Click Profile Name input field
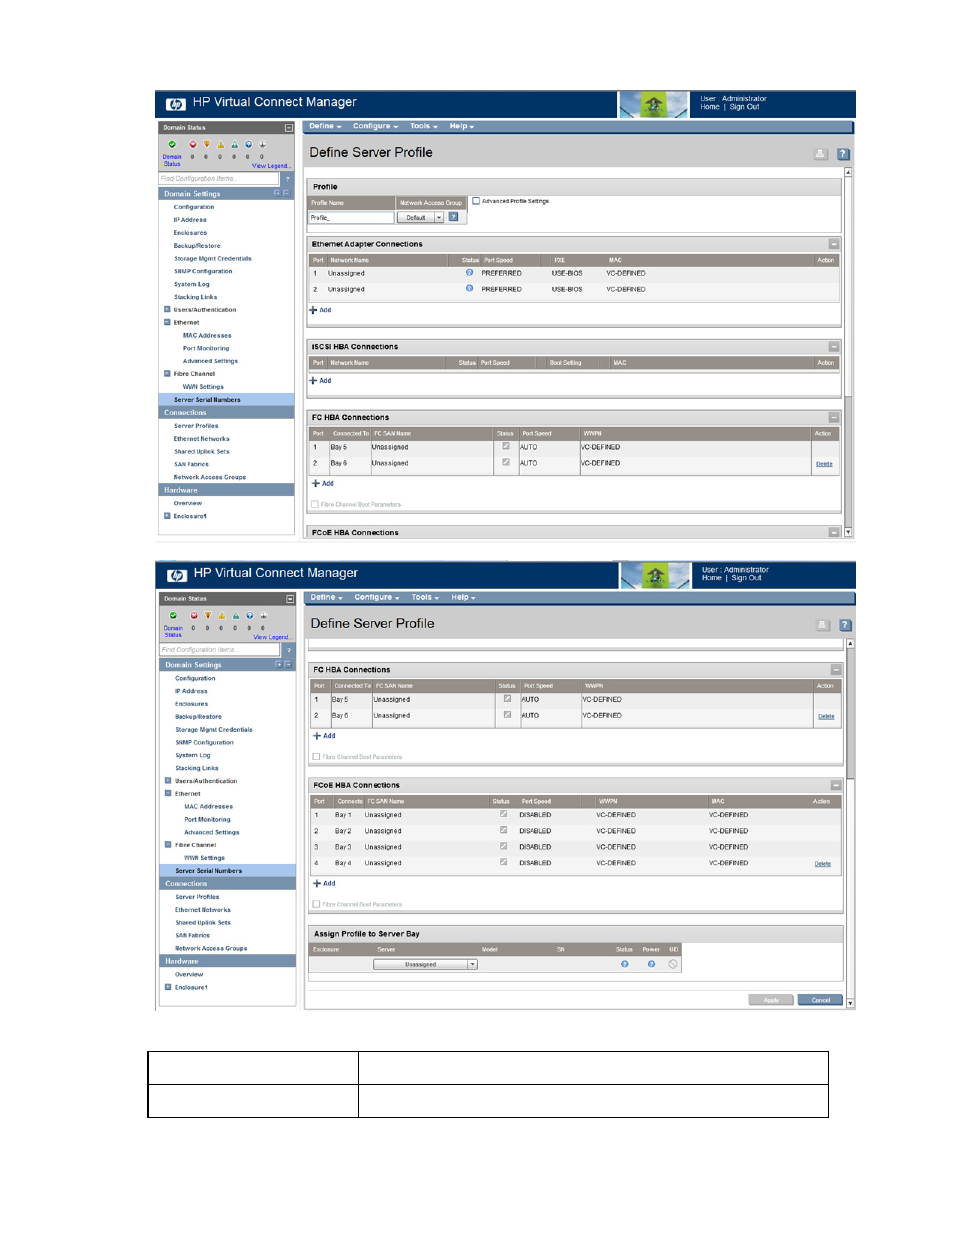The width and height of the screenshot is (954, 1235). click(x=351, y=217)
